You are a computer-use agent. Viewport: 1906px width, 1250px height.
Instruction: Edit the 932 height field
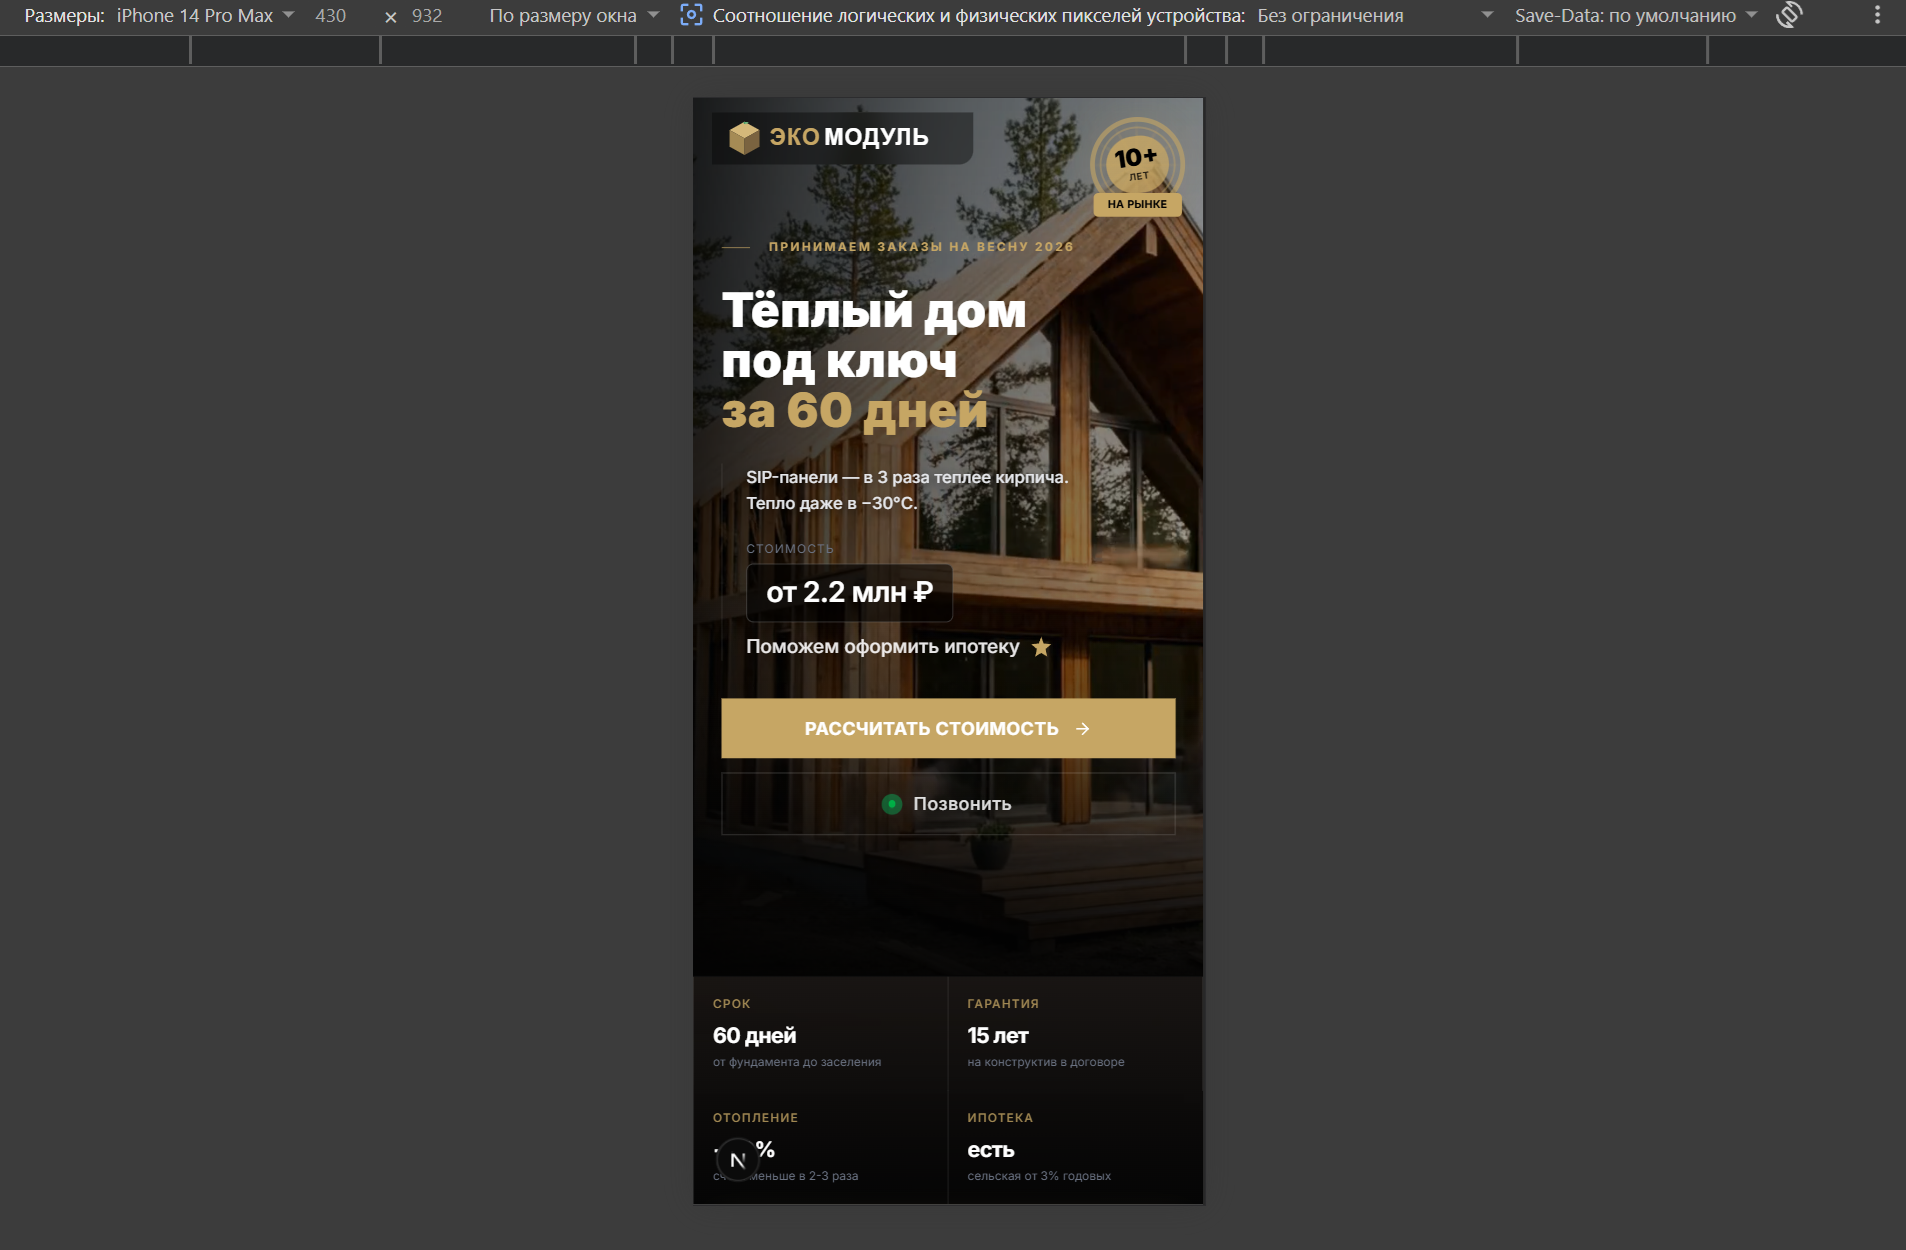click(x=427, y=16)
